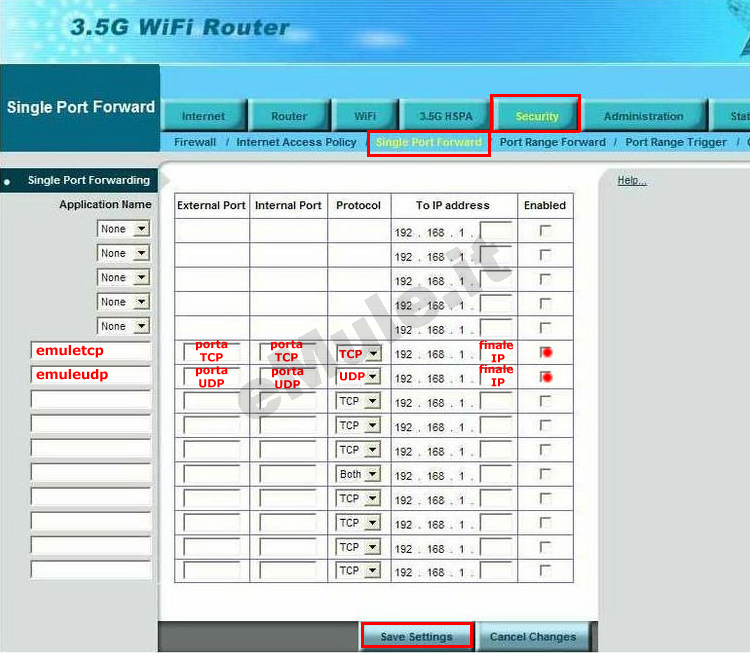Expand the first None application dropdown
The height and width of the screenshot is (653, 750).
(123, 229)
